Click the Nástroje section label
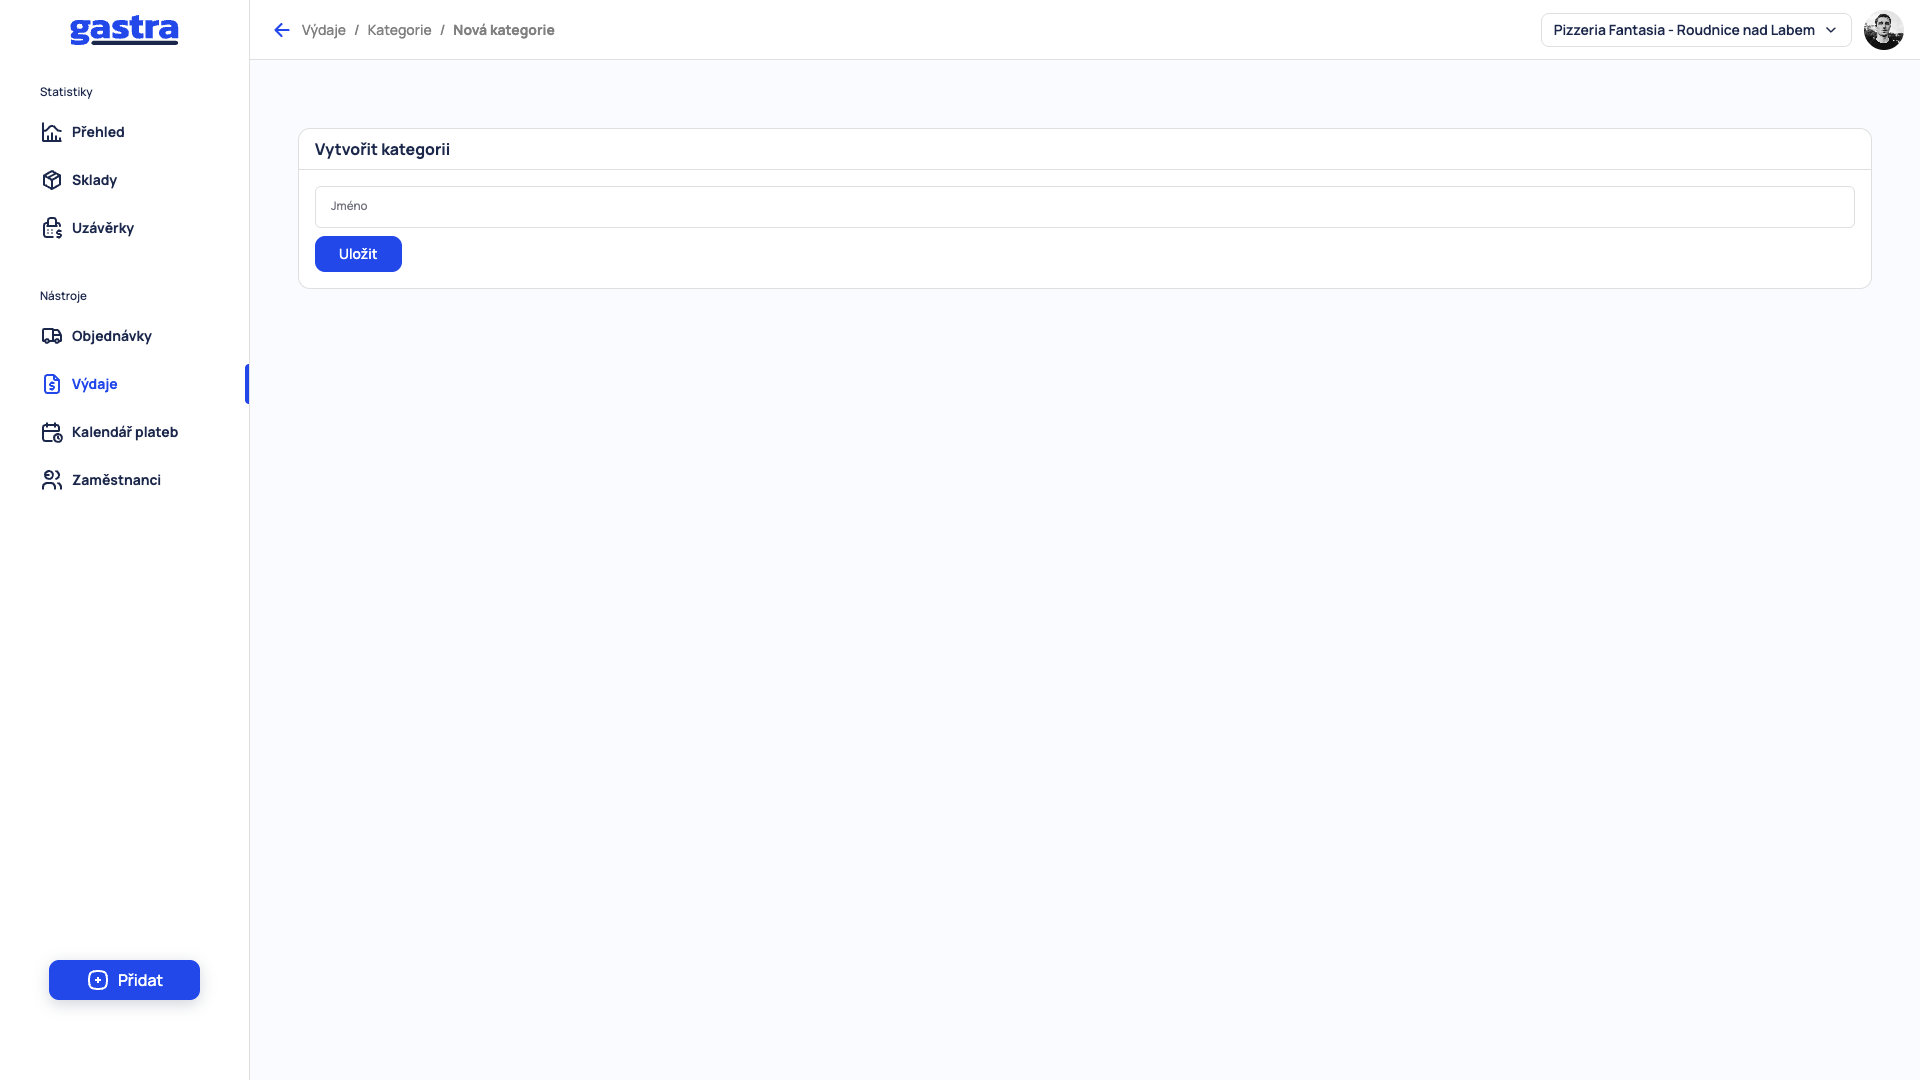 click(x=63, y=296)
